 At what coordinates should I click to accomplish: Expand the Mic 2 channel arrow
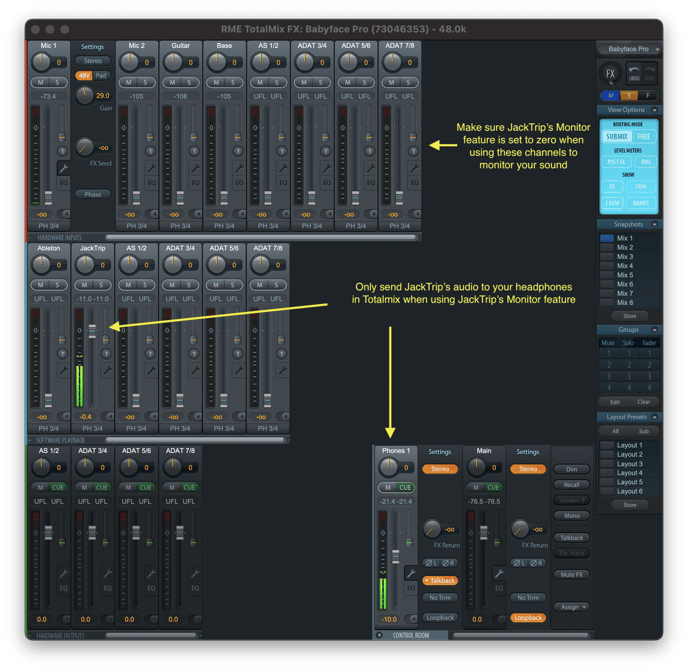point(154,214)
